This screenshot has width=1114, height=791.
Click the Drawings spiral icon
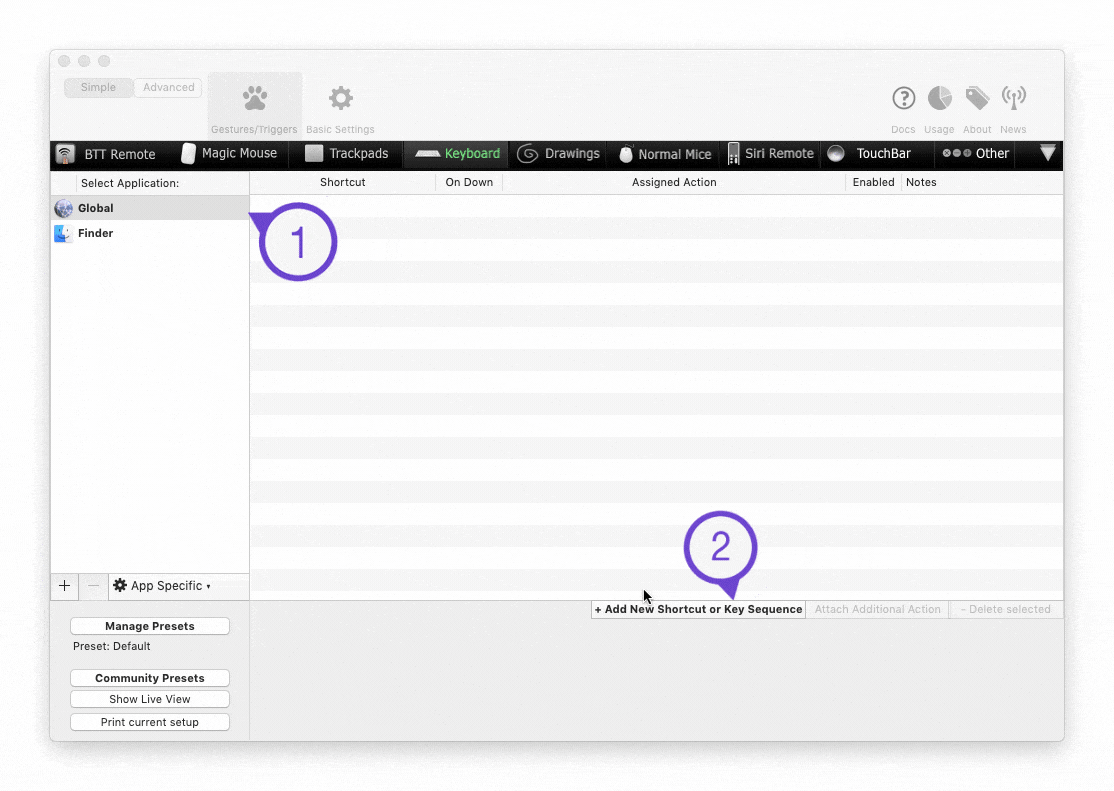[527, 154]
